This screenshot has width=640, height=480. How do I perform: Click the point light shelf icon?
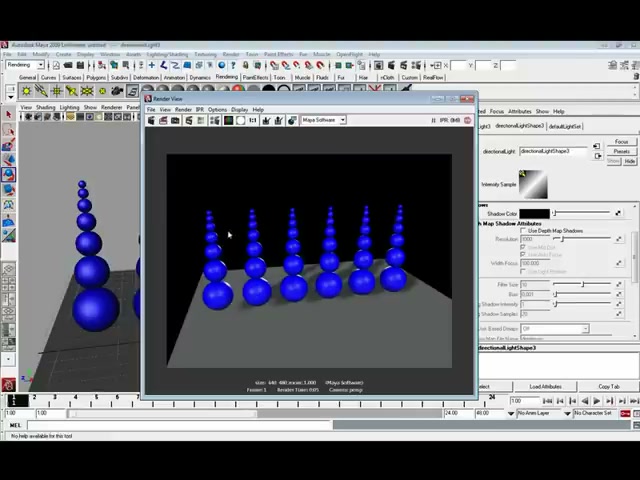point(56,91)
